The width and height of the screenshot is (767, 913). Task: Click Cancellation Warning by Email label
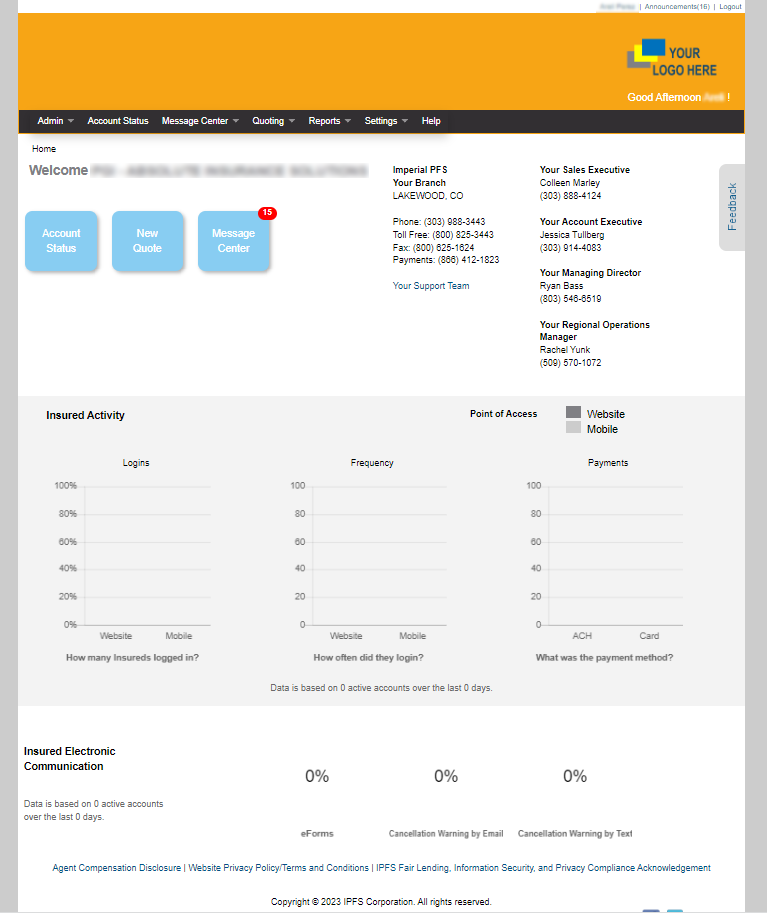[x=446, y=834]
